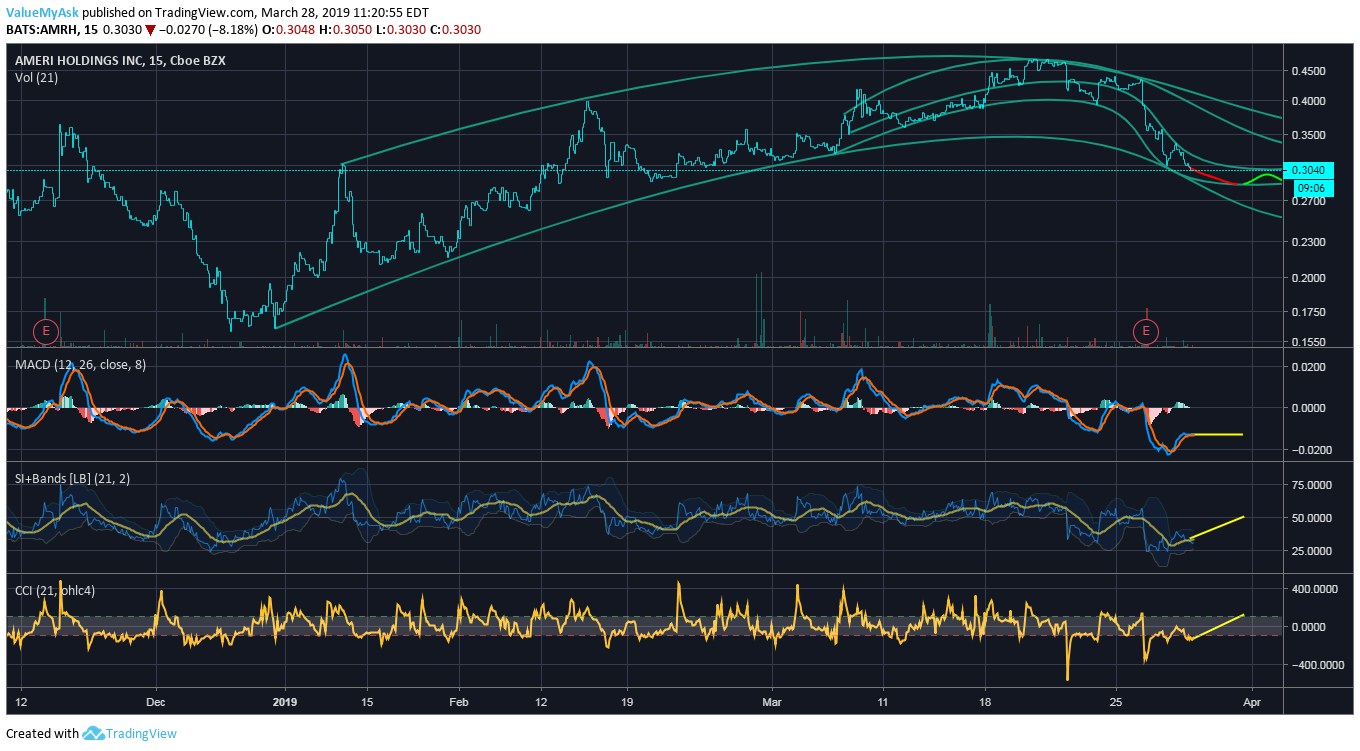Click the left earnings E marker

point(45,330)
